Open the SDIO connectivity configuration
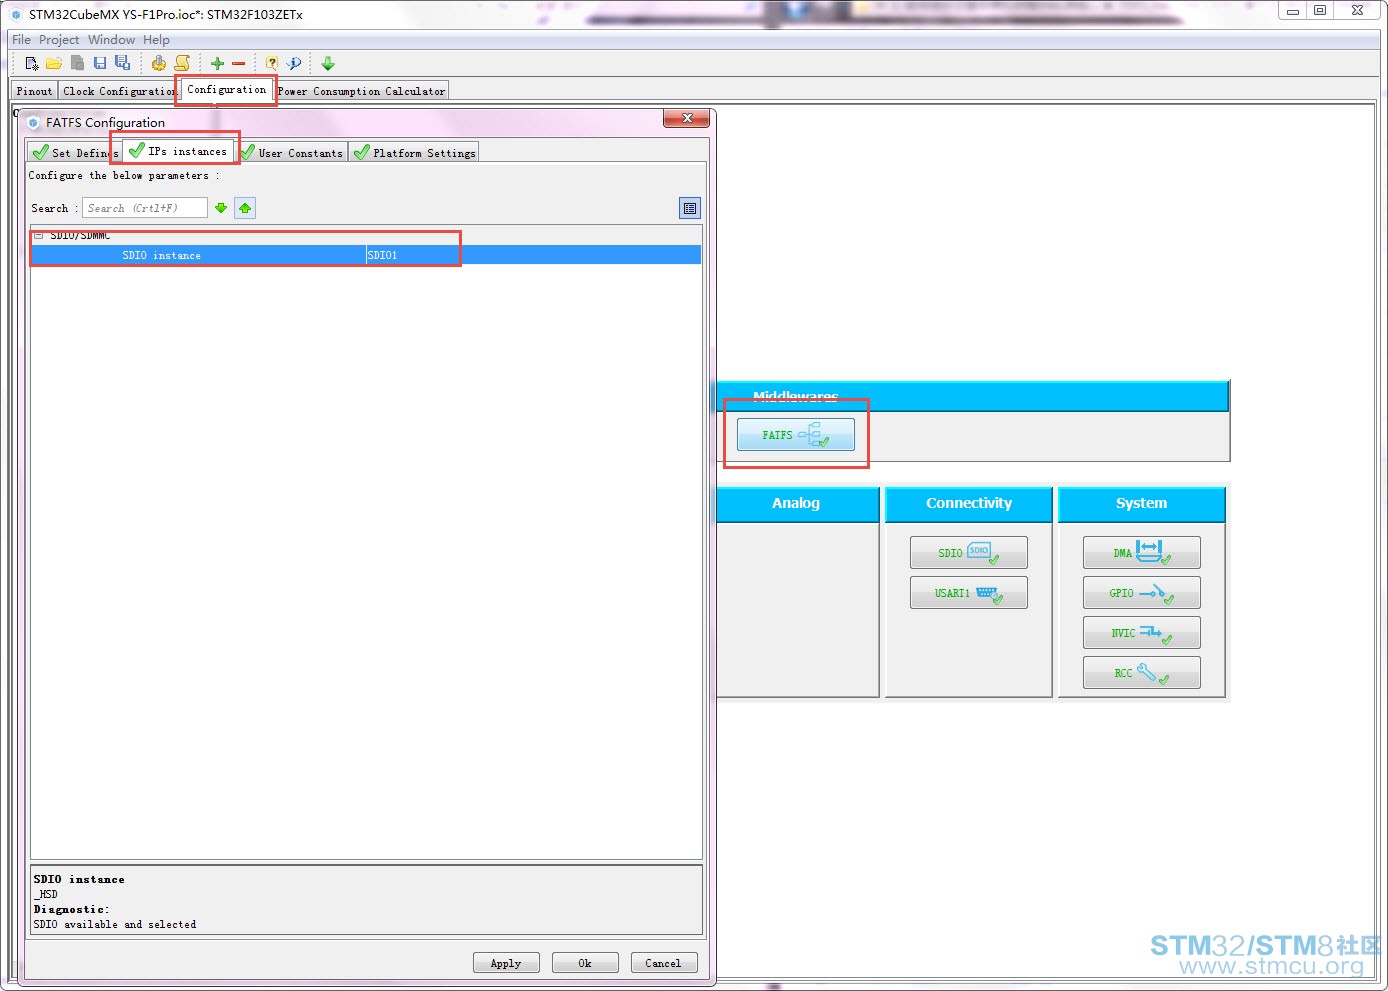1388x991 pixels. point(969,553)
